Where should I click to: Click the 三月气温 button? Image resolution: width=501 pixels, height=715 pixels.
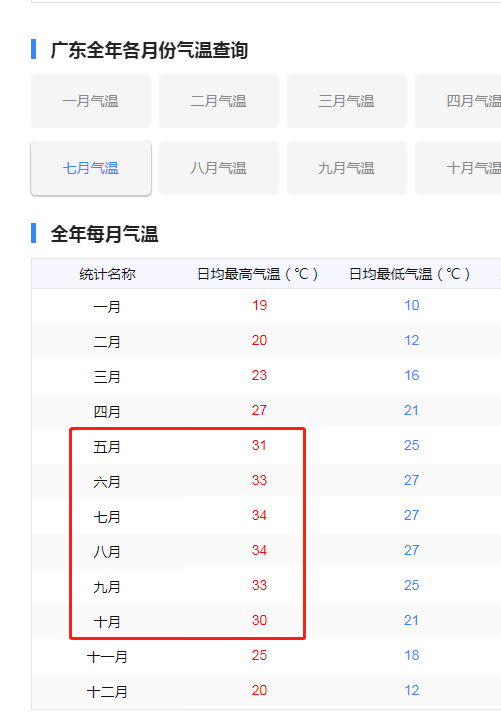tap(347, 101)
